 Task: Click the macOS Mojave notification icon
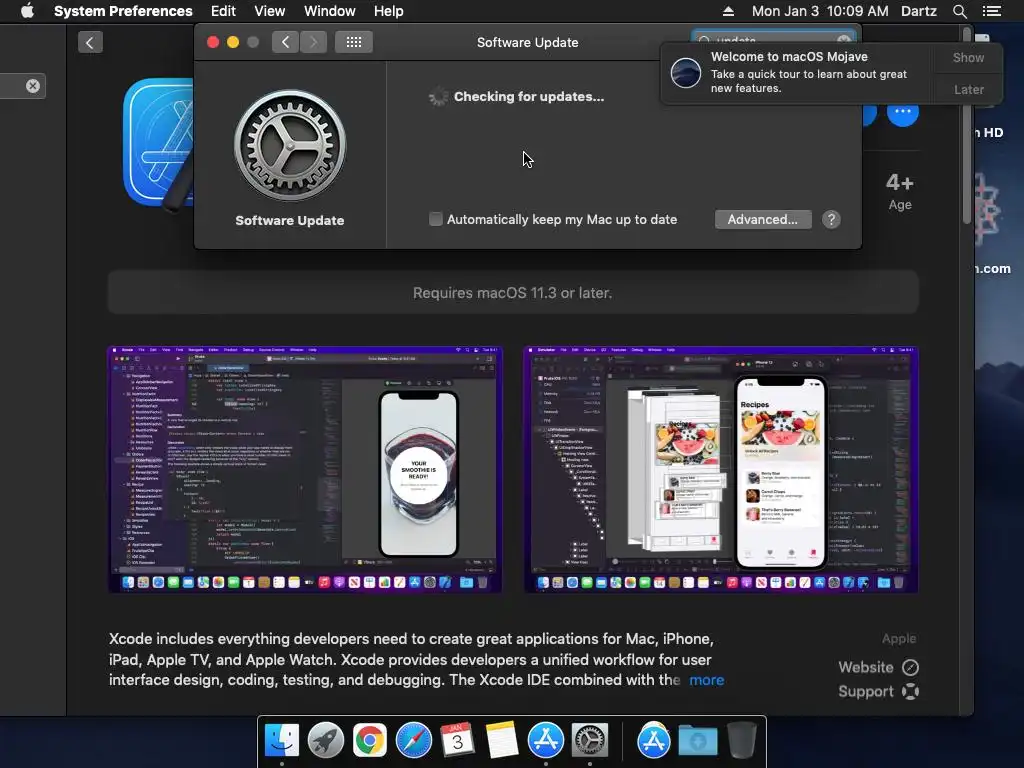686,72
